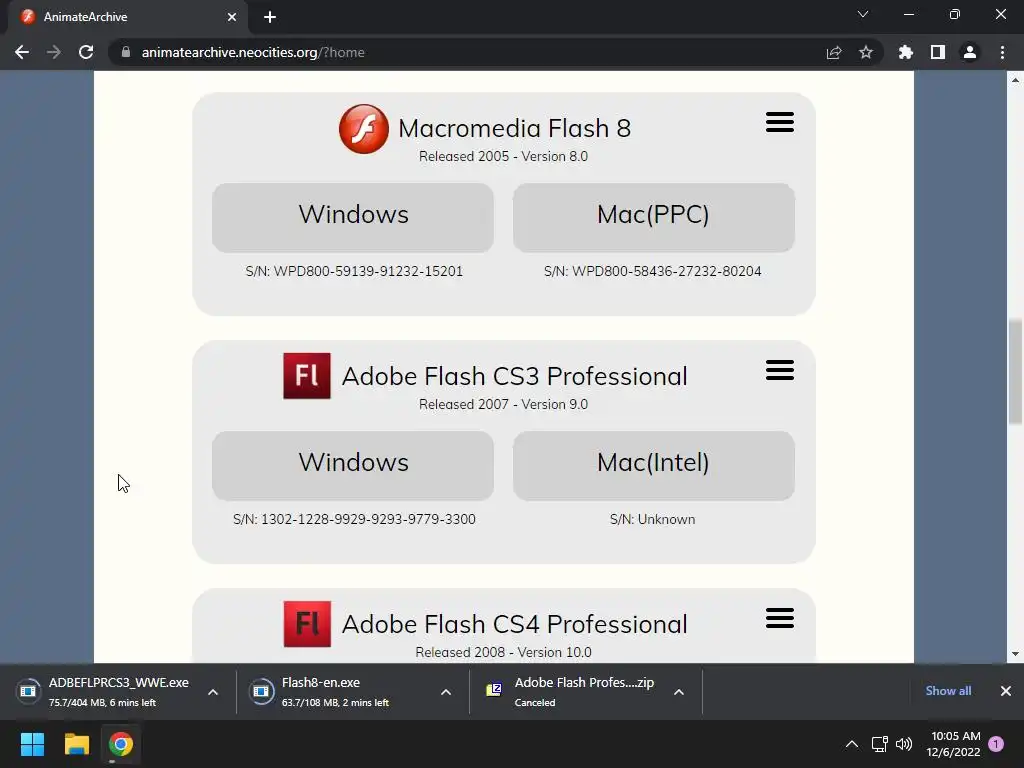1024x768 pixels.
Task: Toggle the browser side panel icon
Action: pos(938,52)
